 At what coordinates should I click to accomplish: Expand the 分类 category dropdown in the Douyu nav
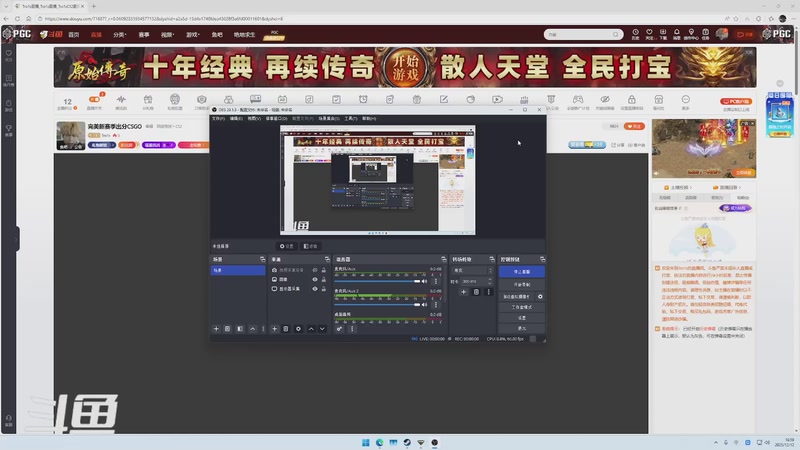coord(119,35)
